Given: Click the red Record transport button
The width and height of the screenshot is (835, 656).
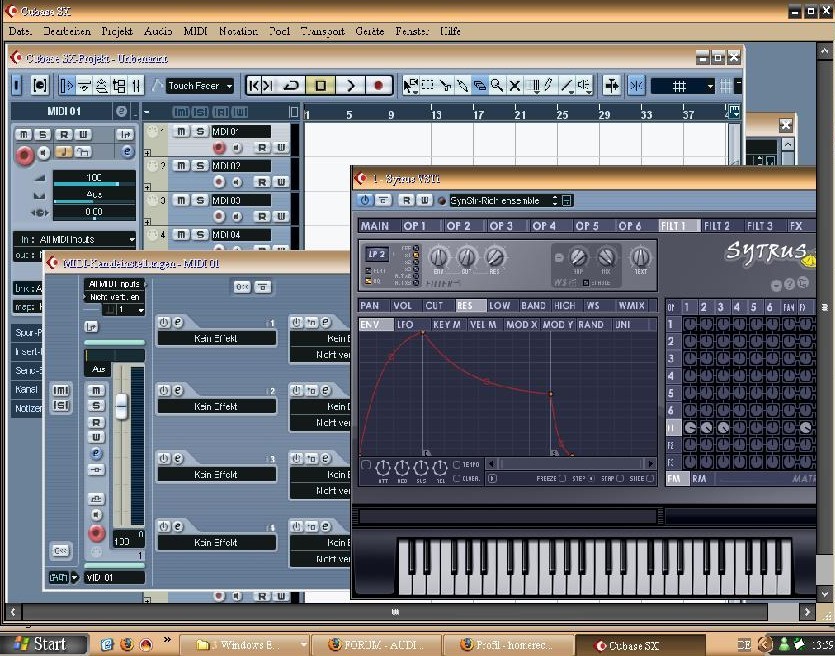Looking at the screenshot, I should coord(379,85).
